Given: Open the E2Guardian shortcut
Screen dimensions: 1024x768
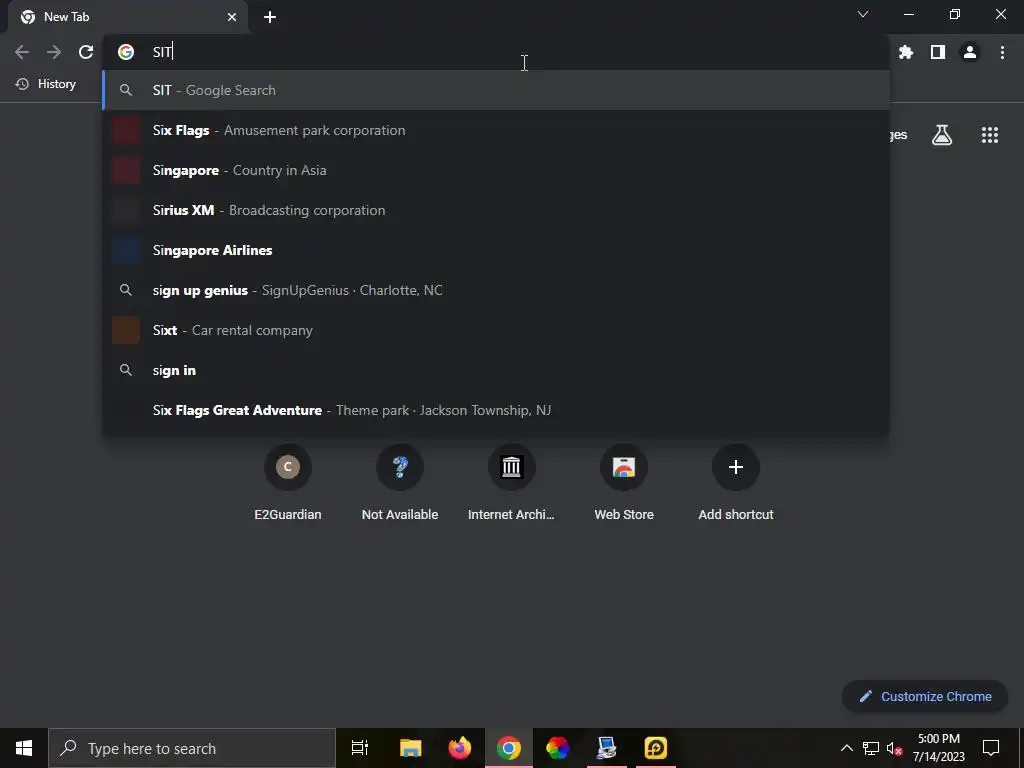Looking at the screenshot, I should point(287,483).
